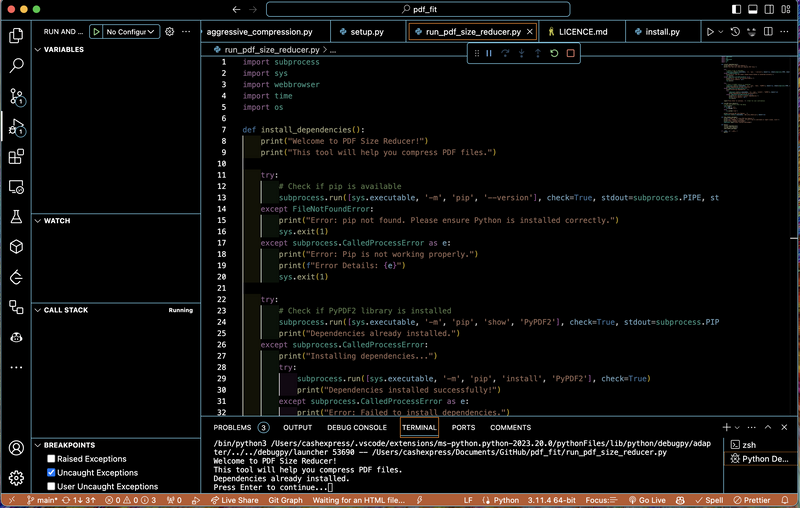Run Python file with editor play button
The height and width of the screenshot is (508, 800).
point(710,32)
